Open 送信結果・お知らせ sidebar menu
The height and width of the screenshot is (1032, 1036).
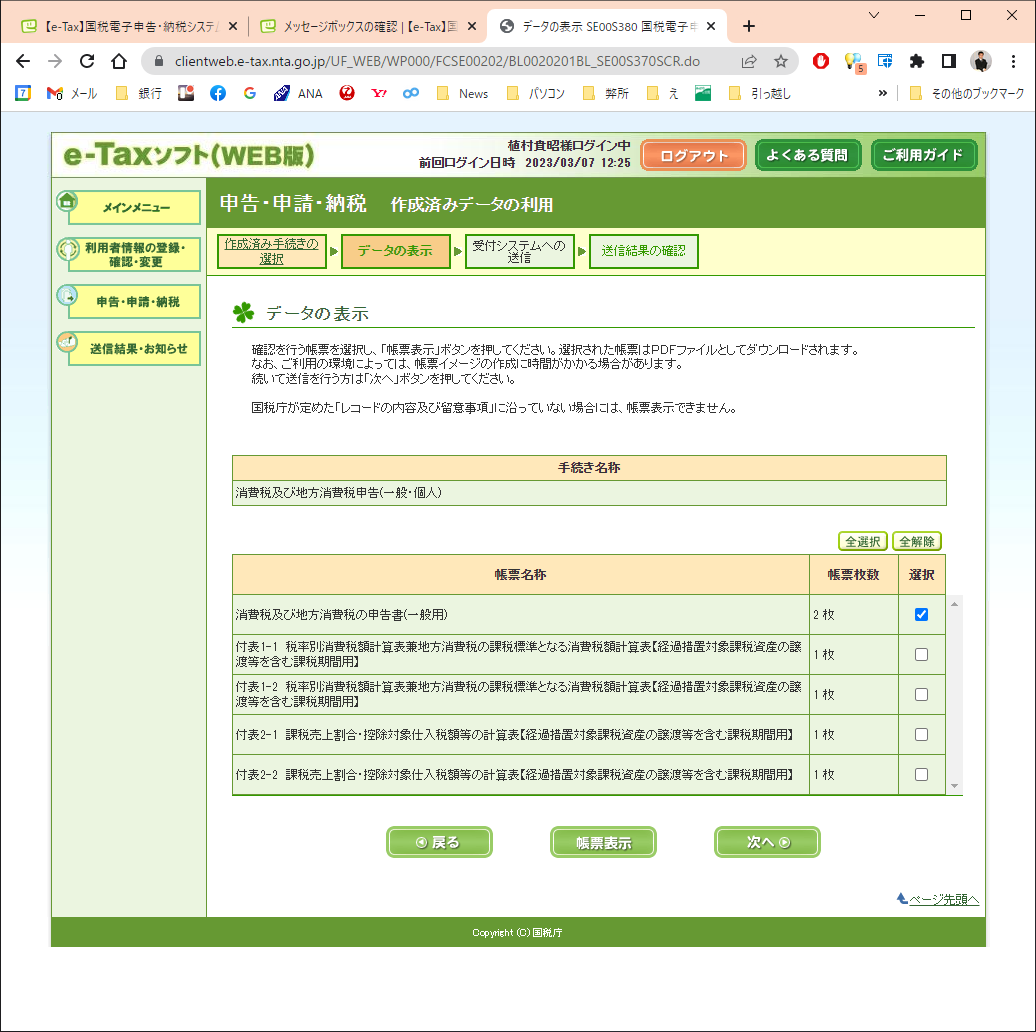pyautogui.click(x=129, y=348)
